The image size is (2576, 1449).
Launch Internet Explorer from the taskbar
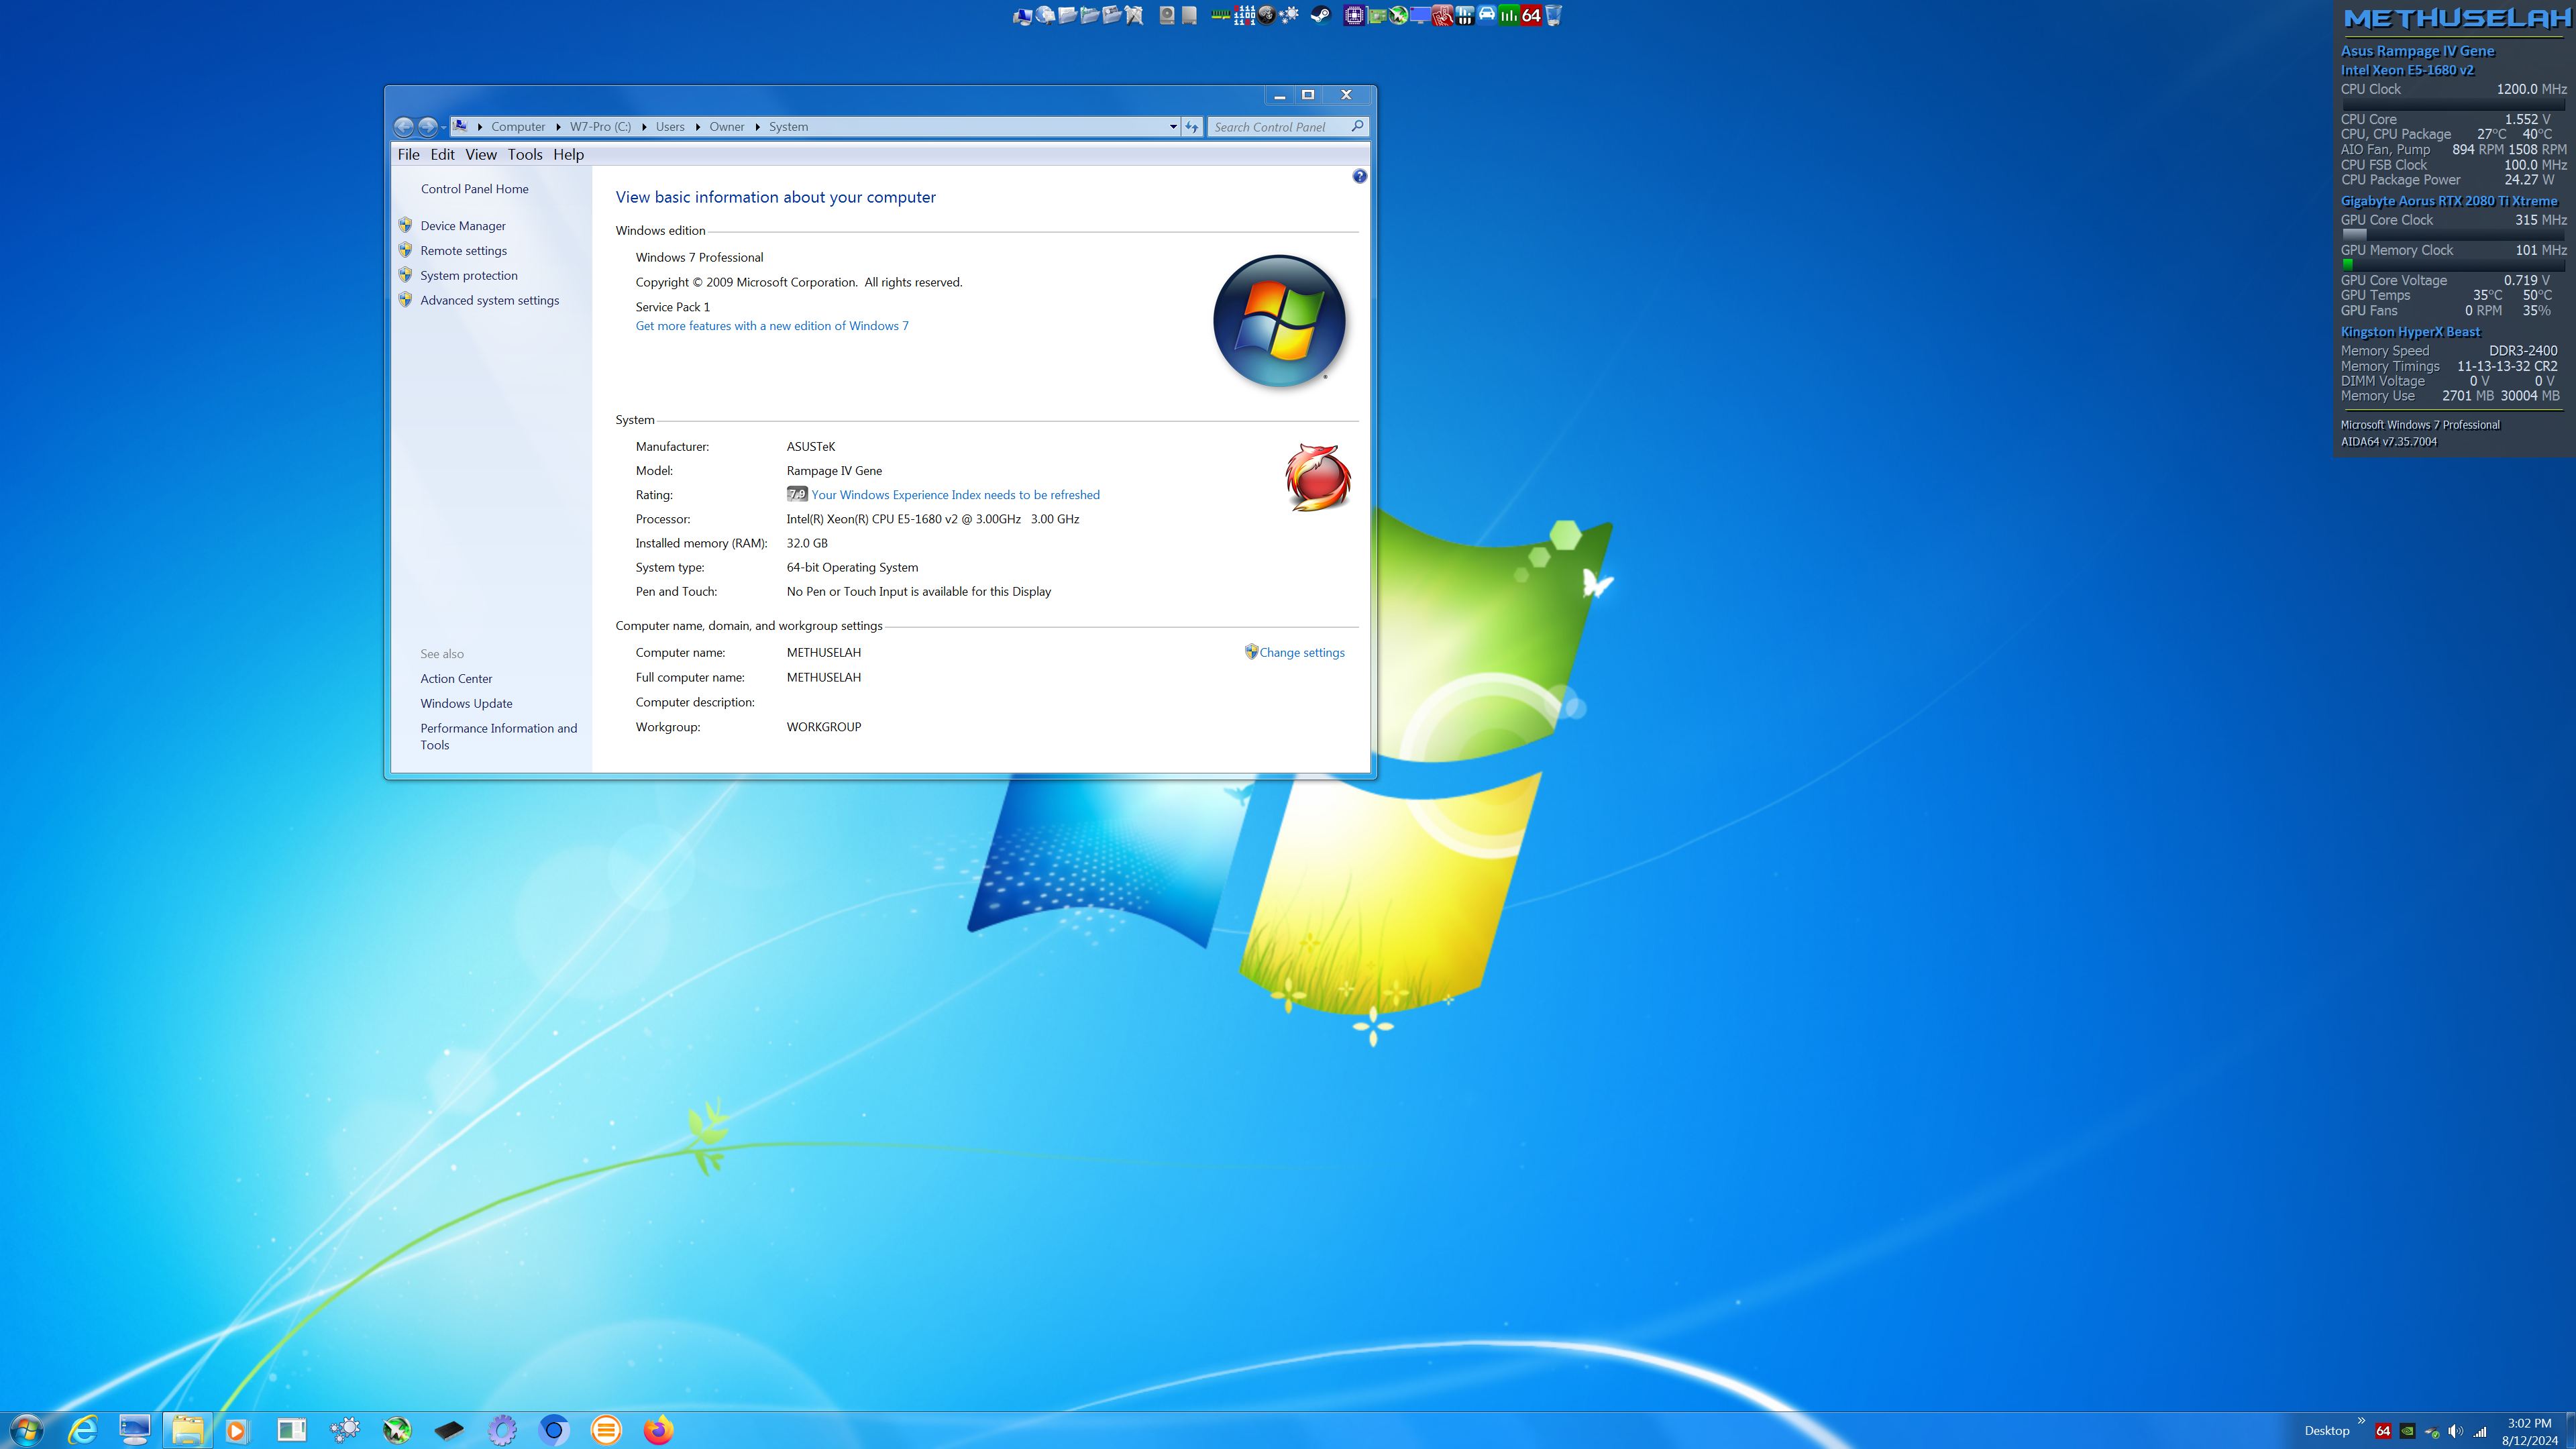click(x=82, y=1430)
